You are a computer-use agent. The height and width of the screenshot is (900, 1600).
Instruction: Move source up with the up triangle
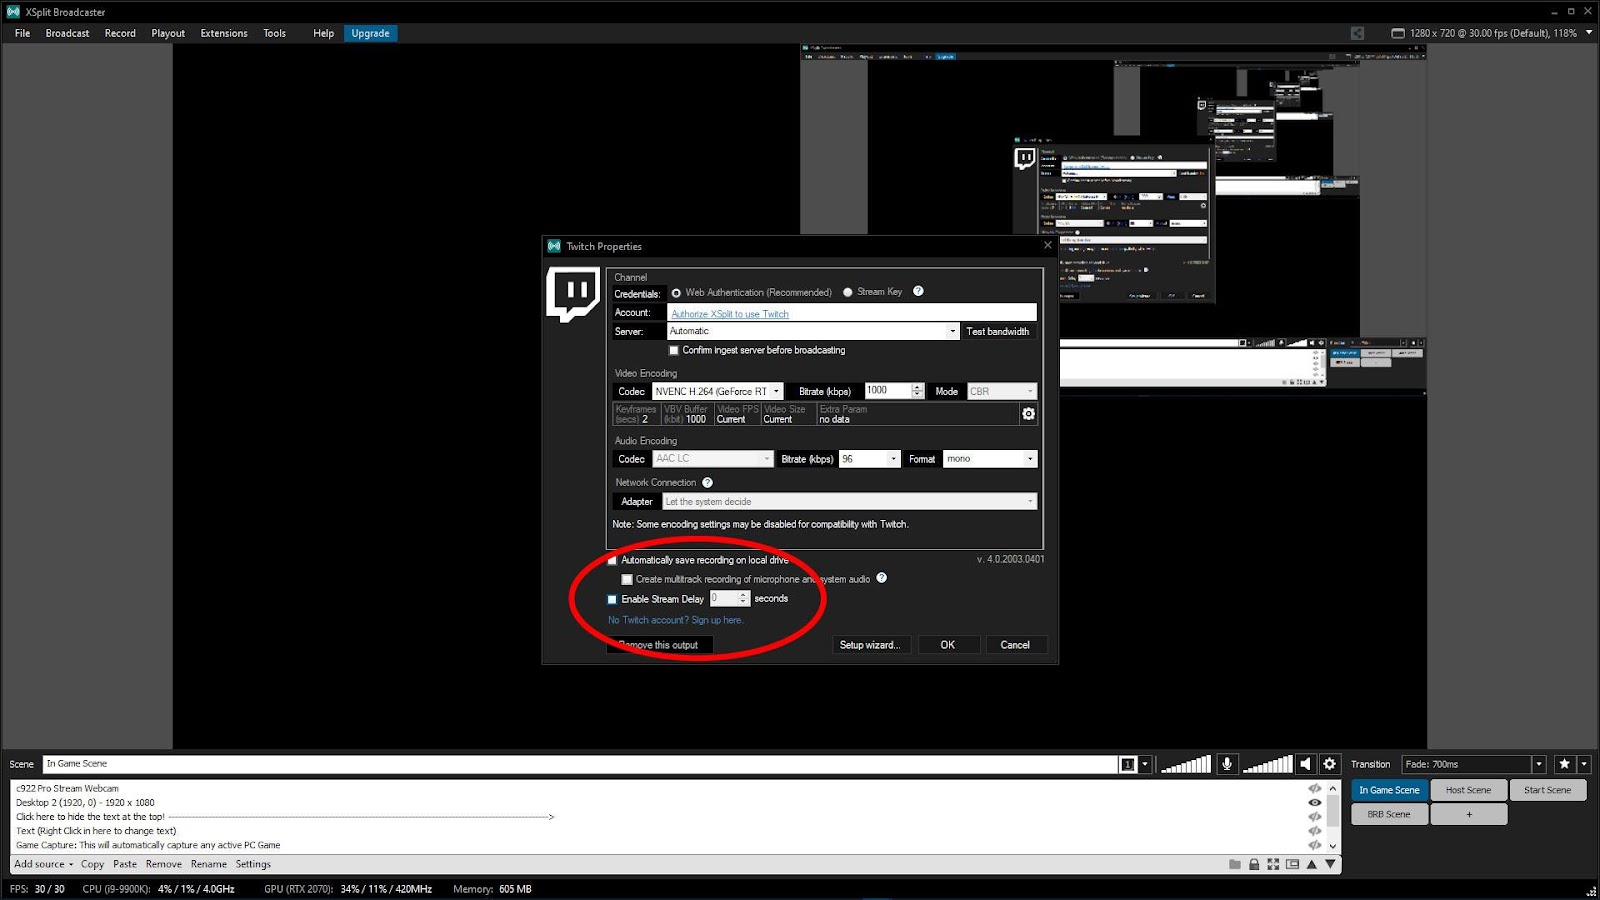point(1311,864)
